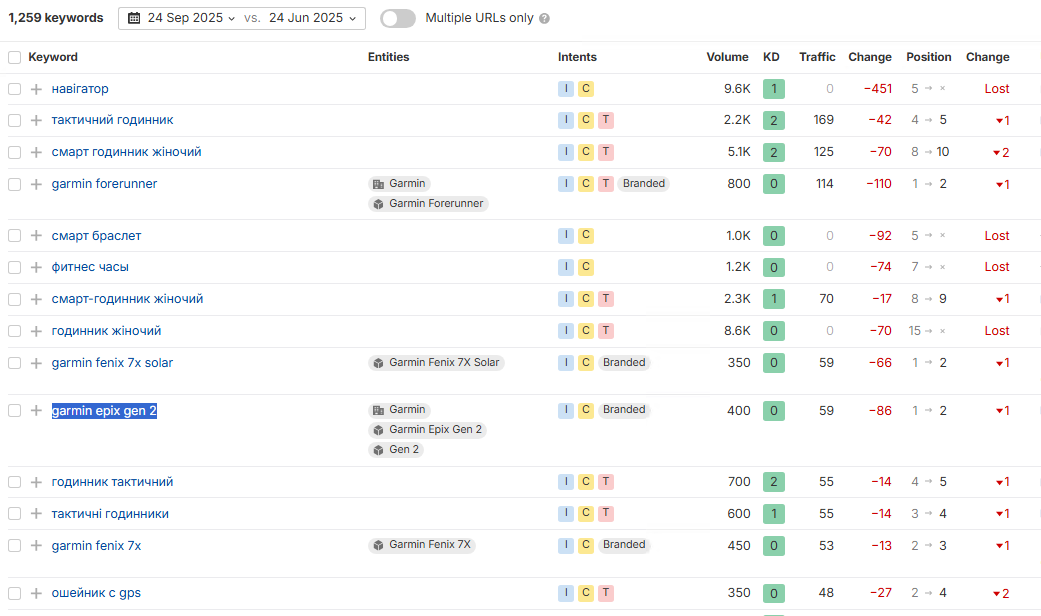The width and height of the screenshot is (1041, 616).
Task: Click Gen 2 entity tag
Action: 396,449
